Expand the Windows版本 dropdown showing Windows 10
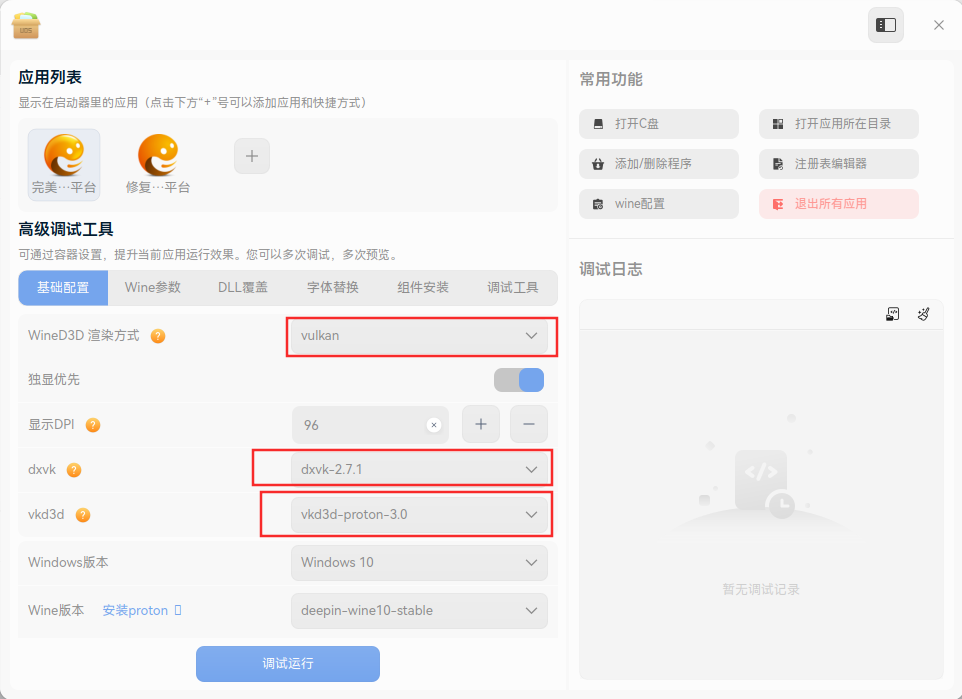The height and width of the screenshot is (699, 962). point(420,563)
